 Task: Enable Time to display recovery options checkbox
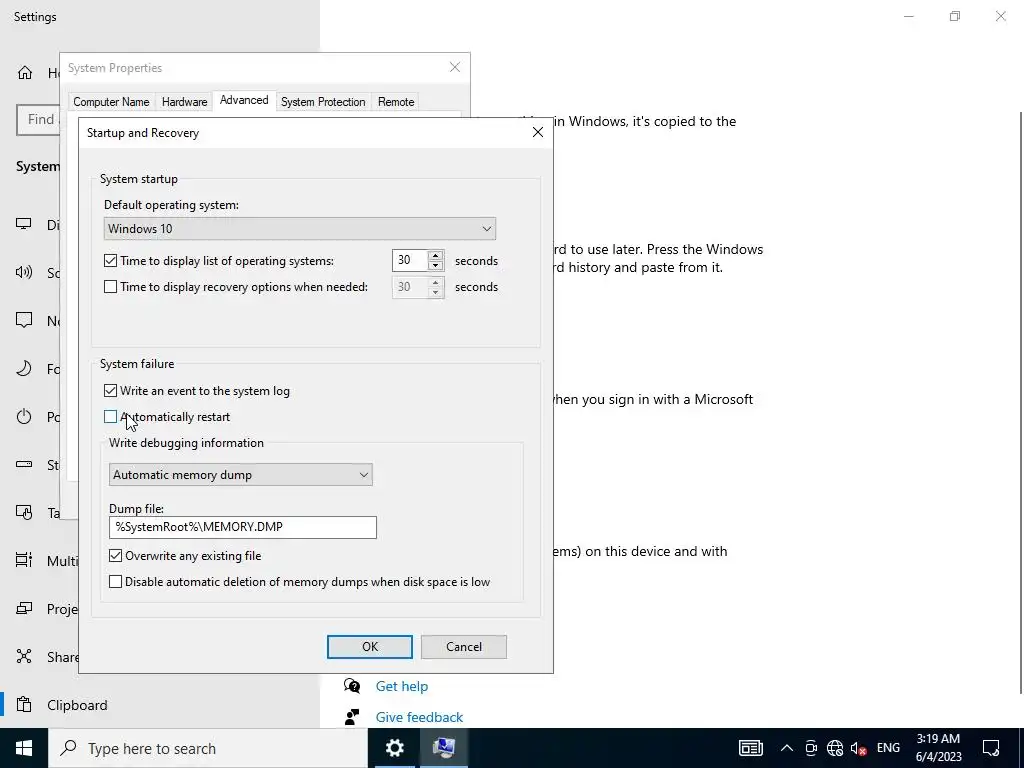(110, 287)
